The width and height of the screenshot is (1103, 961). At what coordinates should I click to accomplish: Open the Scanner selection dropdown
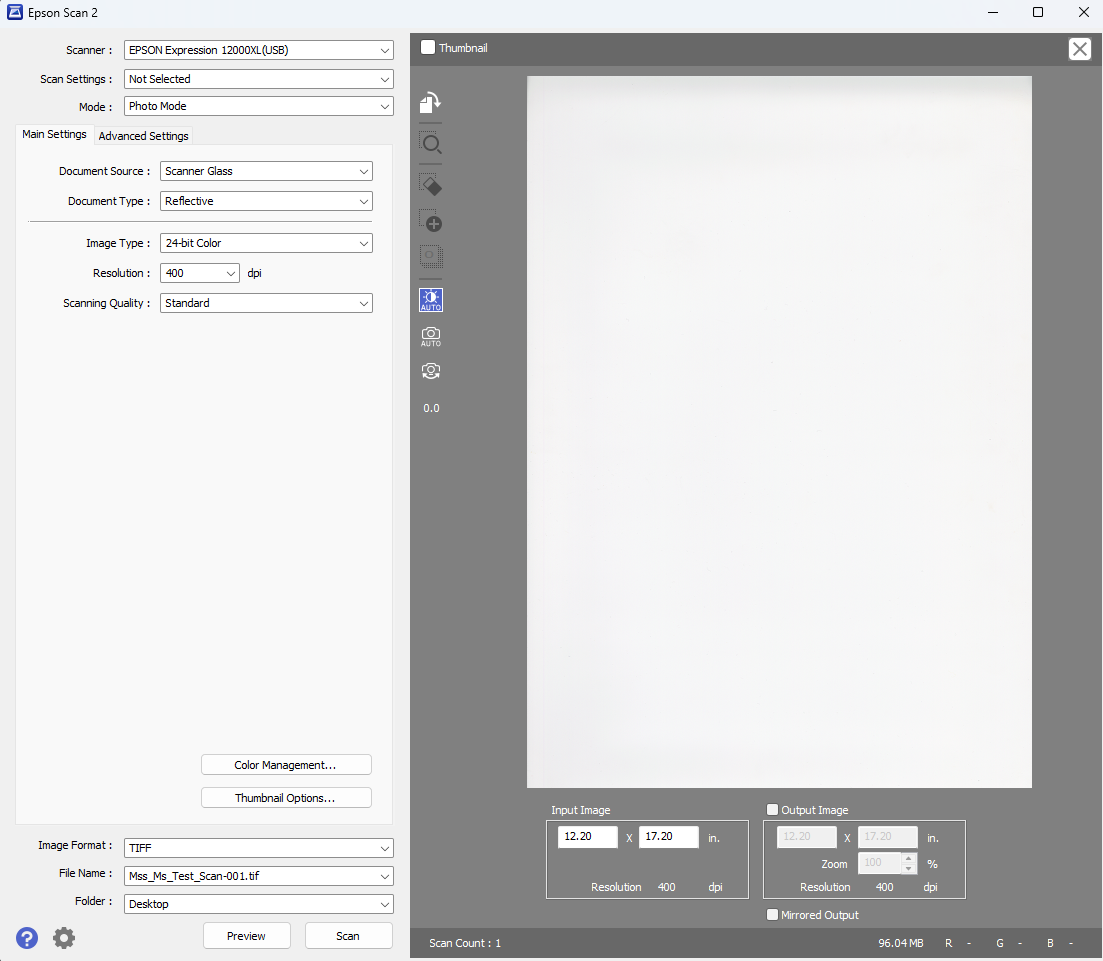click(x=258, y=49)
